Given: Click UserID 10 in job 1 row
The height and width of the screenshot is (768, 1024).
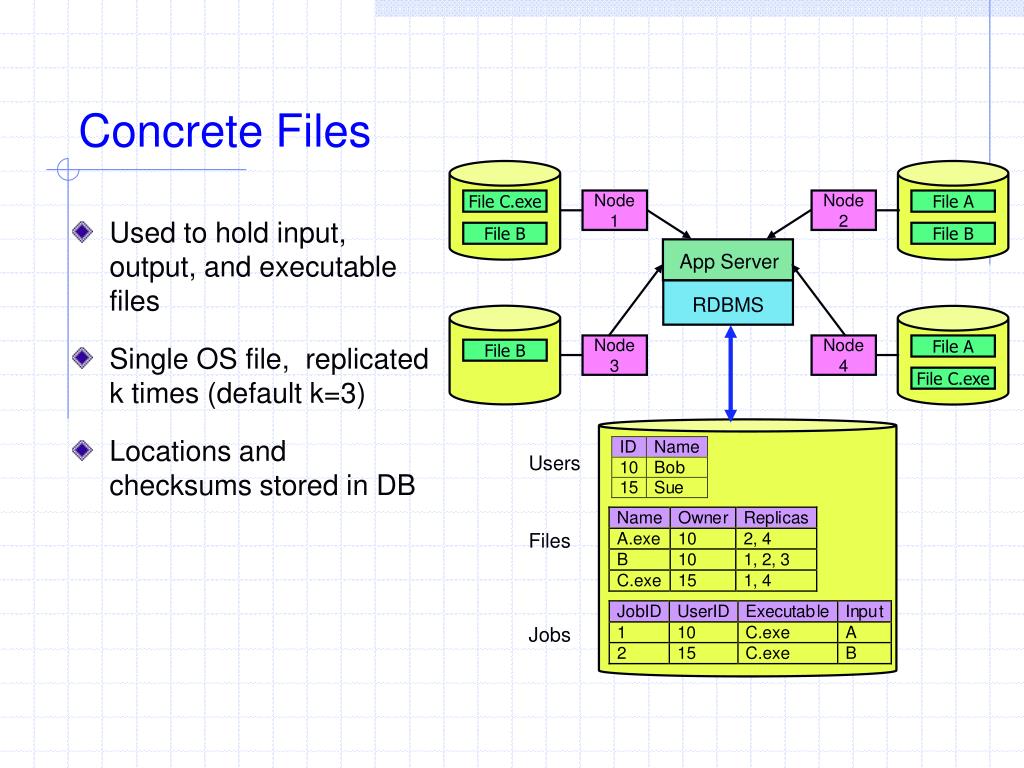Looking at the screenshot, I should (703, 632).
